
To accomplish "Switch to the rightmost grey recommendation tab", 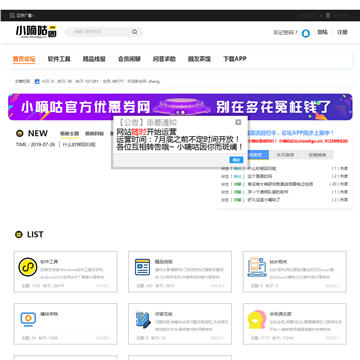I will tap(317, 155).
